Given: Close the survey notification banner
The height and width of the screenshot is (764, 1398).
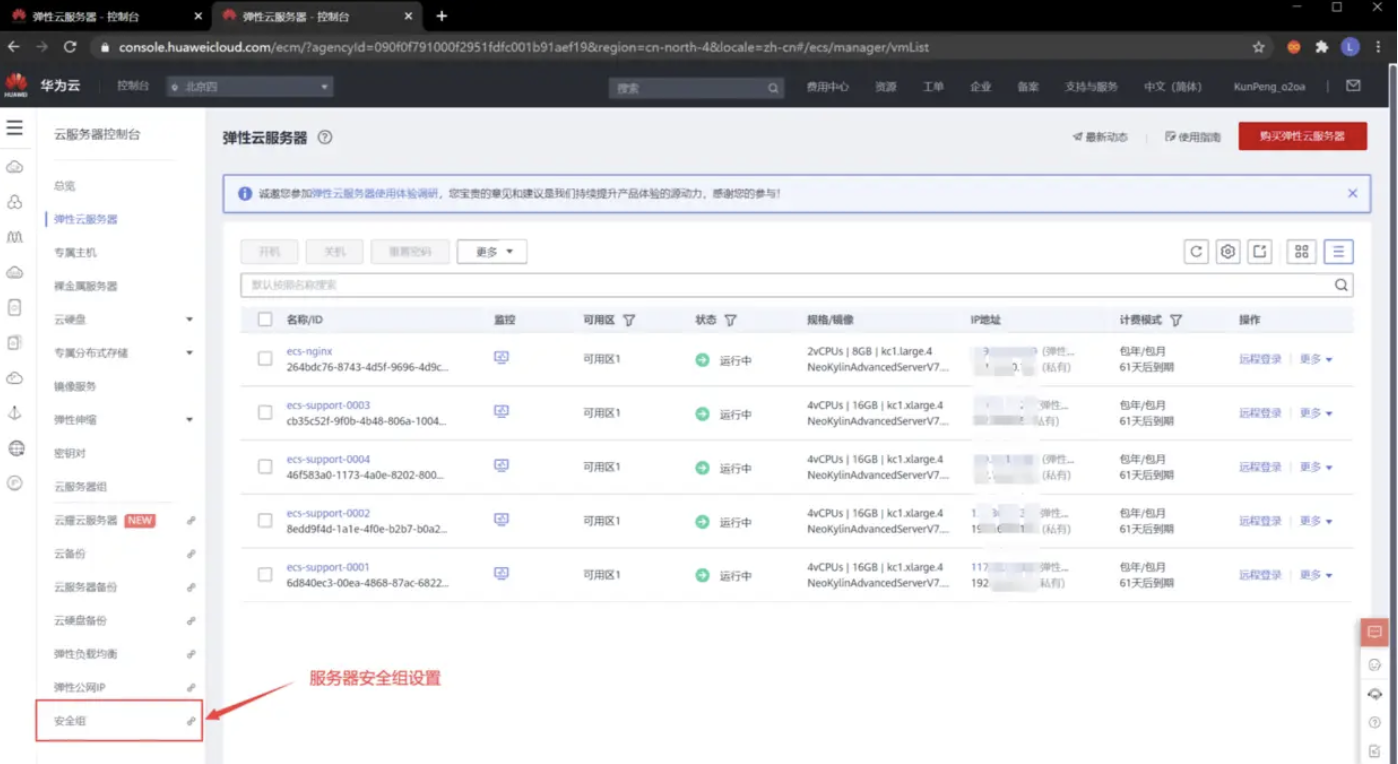Looking at the screenshot, I should 1352,193.
